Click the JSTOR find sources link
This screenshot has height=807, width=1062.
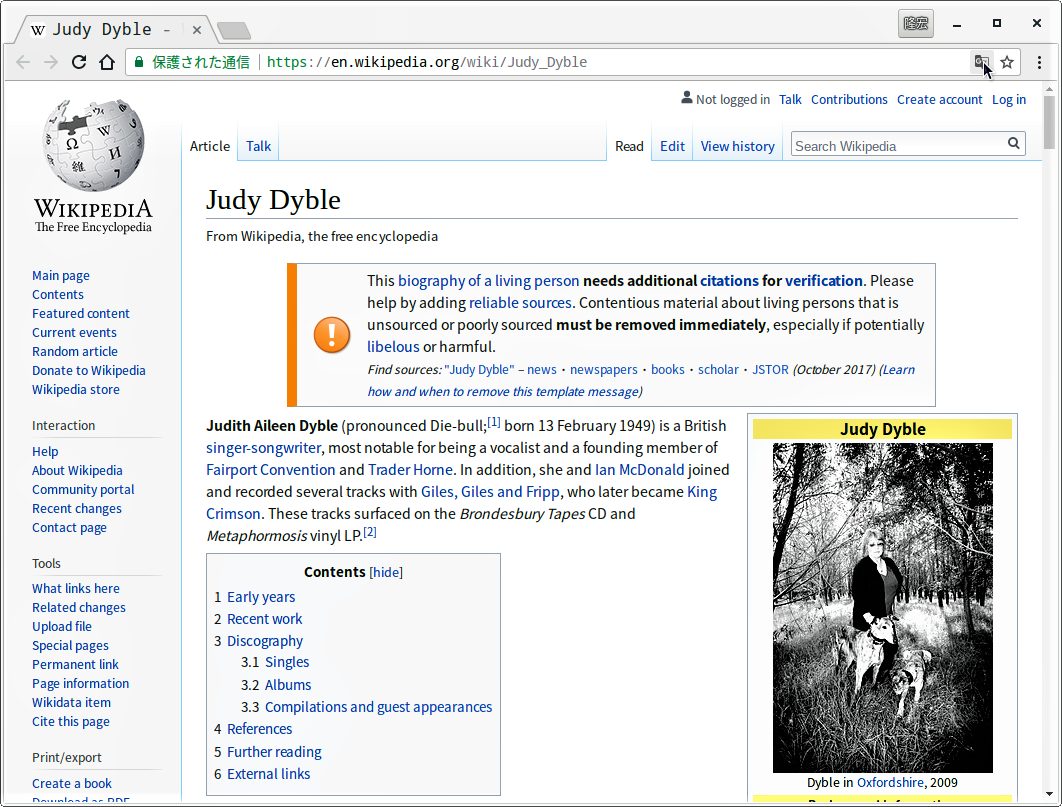point(770,370)
